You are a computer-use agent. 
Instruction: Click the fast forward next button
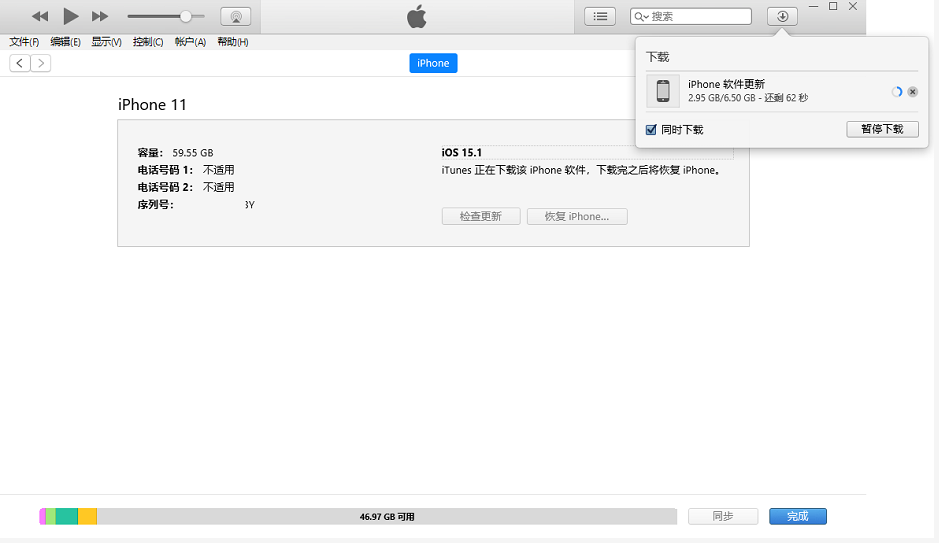click(100, 16)
